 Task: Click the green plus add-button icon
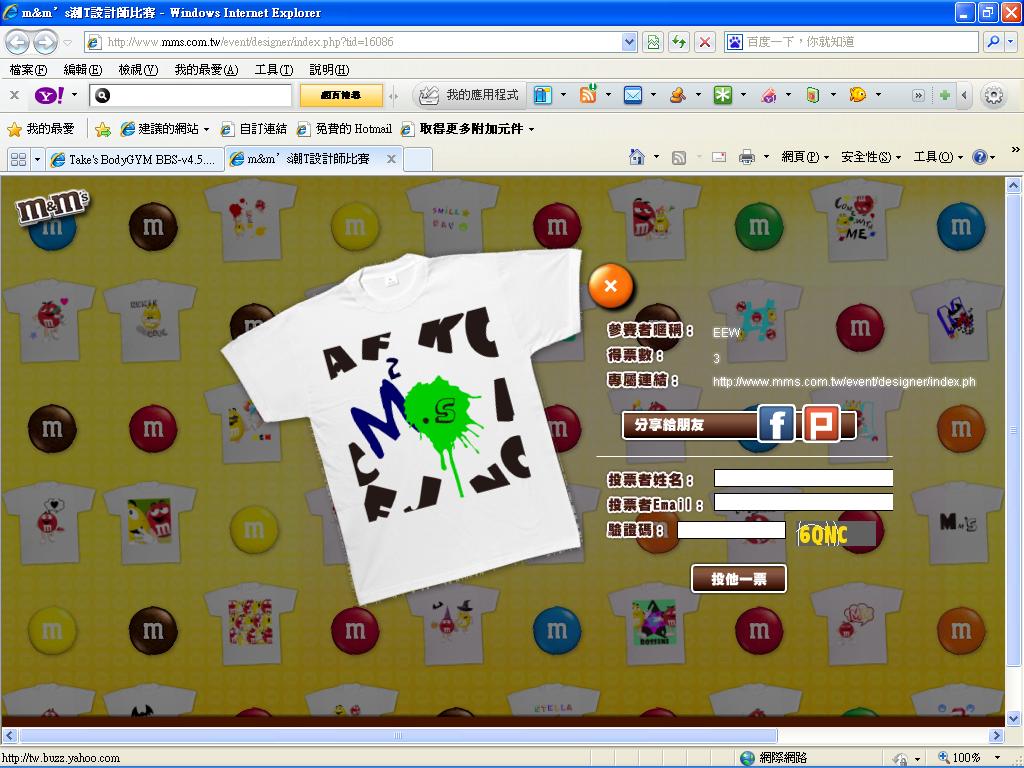[944, 95]
